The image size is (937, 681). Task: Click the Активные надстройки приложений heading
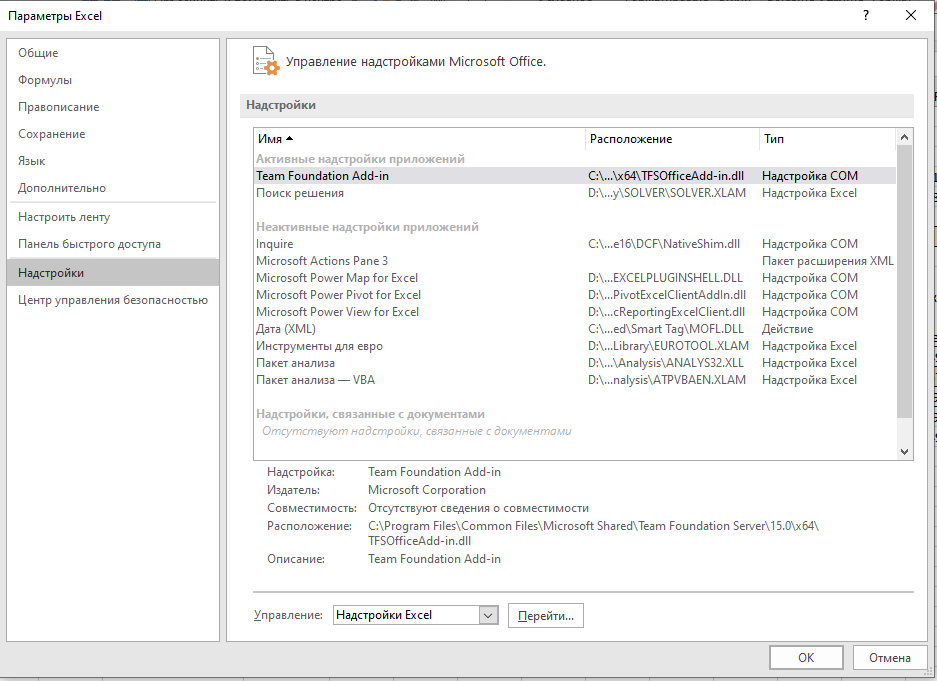tap(360, 159)
